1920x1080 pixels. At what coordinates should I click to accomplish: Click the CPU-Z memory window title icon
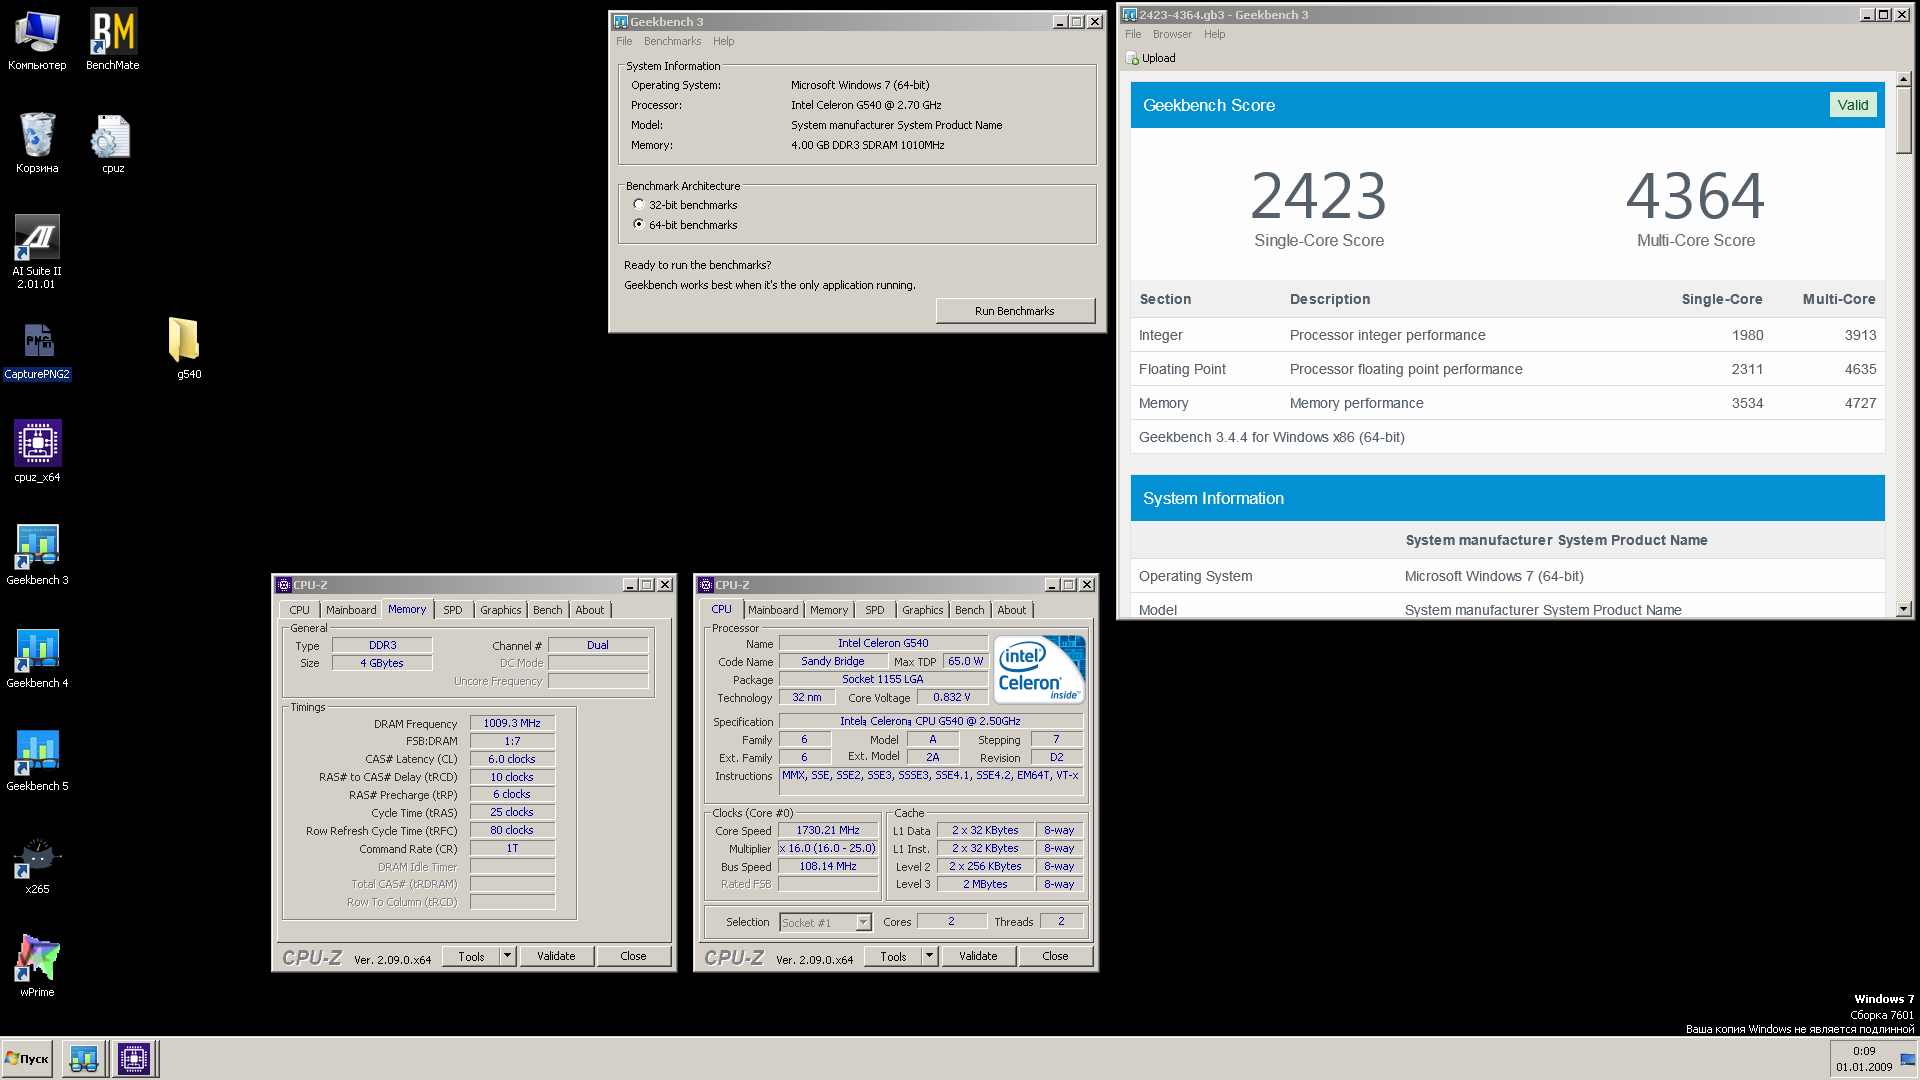(284, 585)
